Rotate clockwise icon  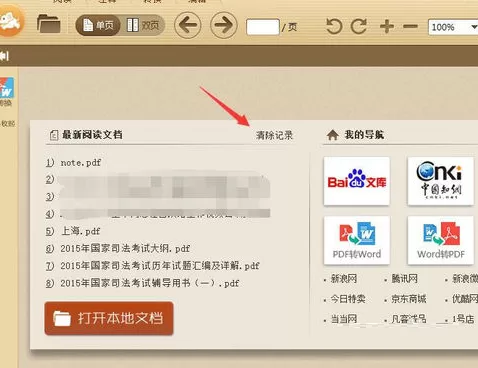point(359,26)
